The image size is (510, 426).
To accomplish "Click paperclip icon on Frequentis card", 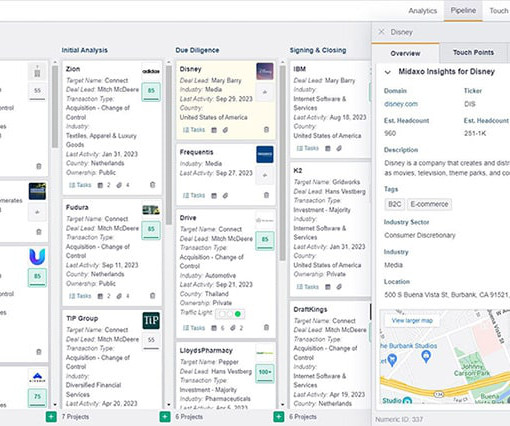I will click(225, 196).
